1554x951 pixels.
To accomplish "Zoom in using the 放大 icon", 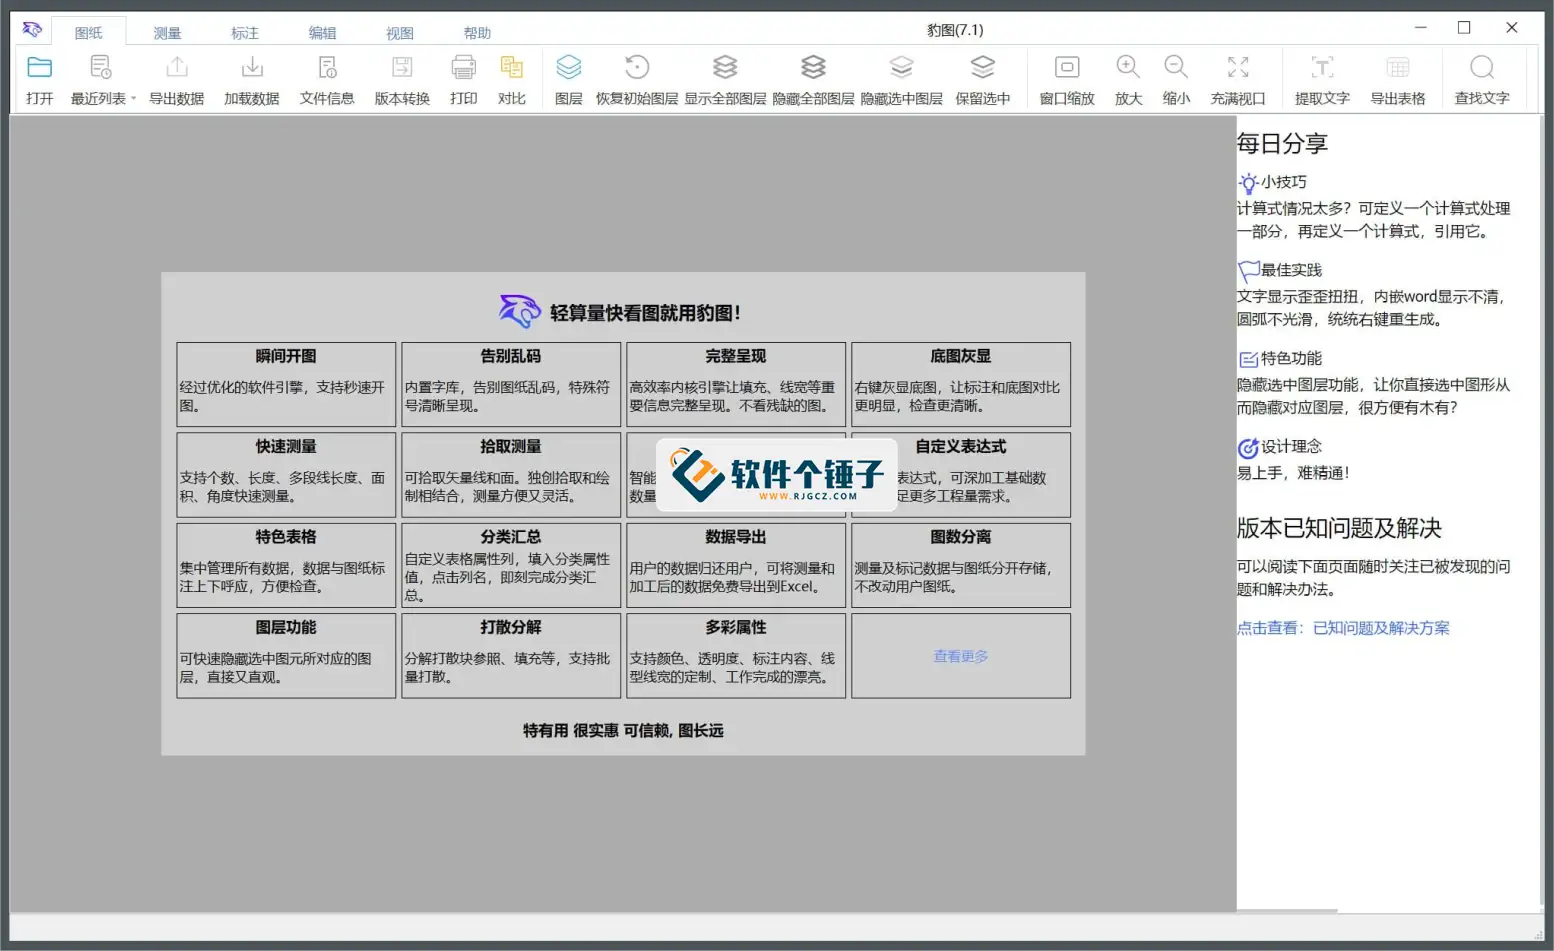I will point(1127,78).
